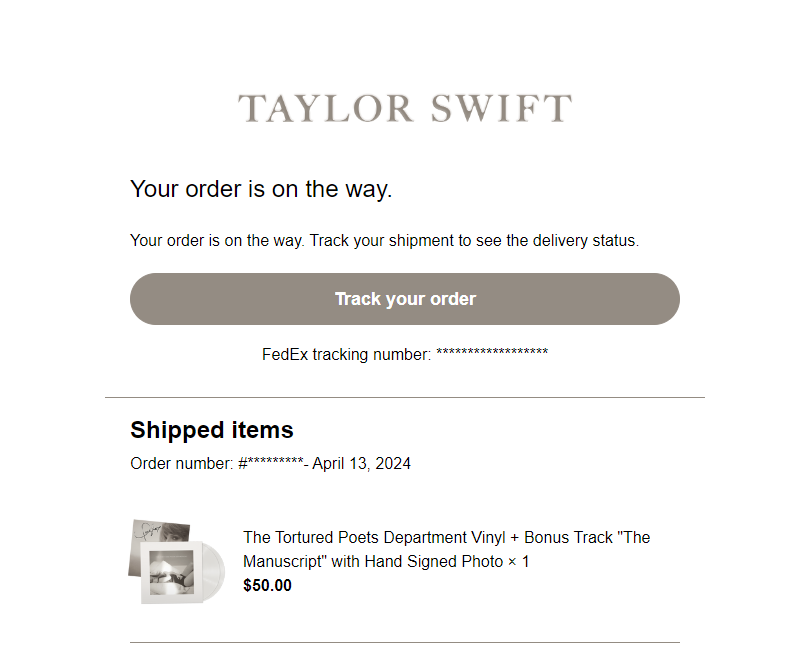801x652 pixels.
Task: Click the masked order number
Action: point(271,463)
